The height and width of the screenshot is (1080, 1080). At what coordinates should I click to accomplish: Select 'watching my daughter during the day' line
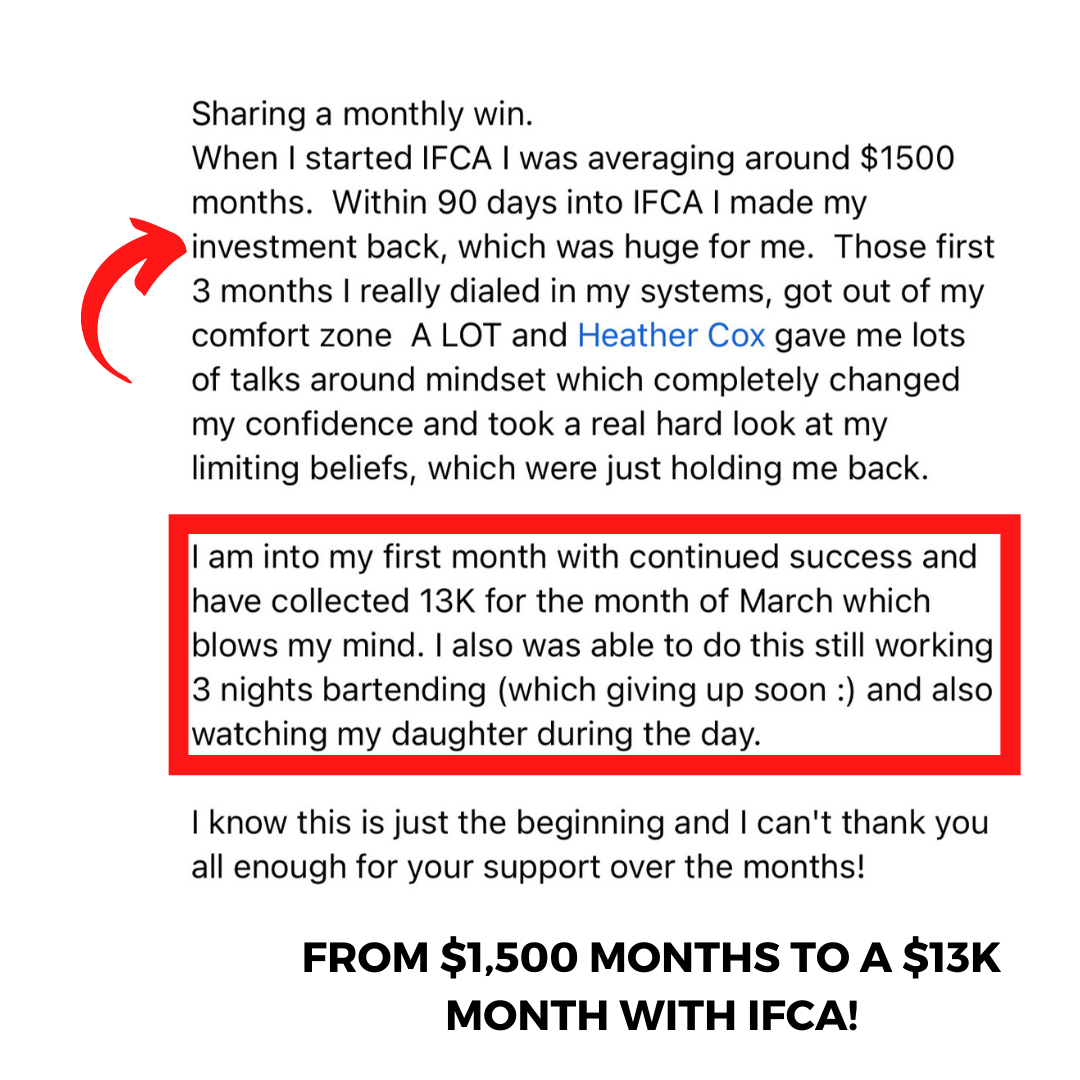click(x=476, y=734)
